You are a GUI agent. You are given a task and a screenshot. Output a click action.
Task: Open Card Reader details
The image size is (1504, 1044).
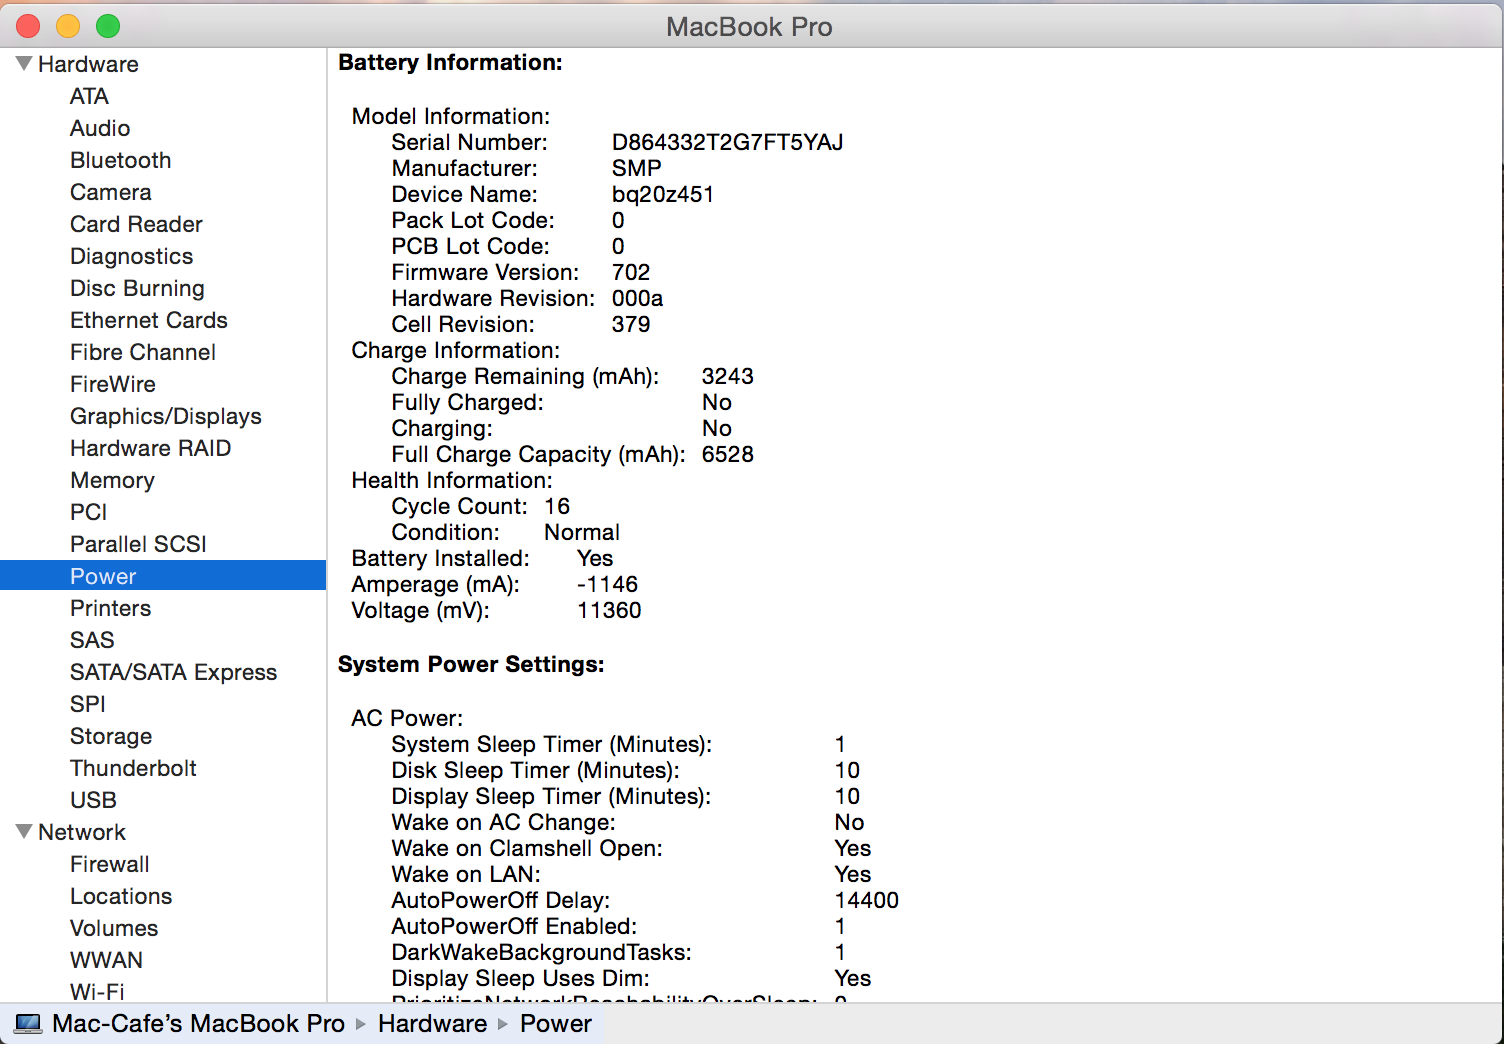[x=136, y=224]
